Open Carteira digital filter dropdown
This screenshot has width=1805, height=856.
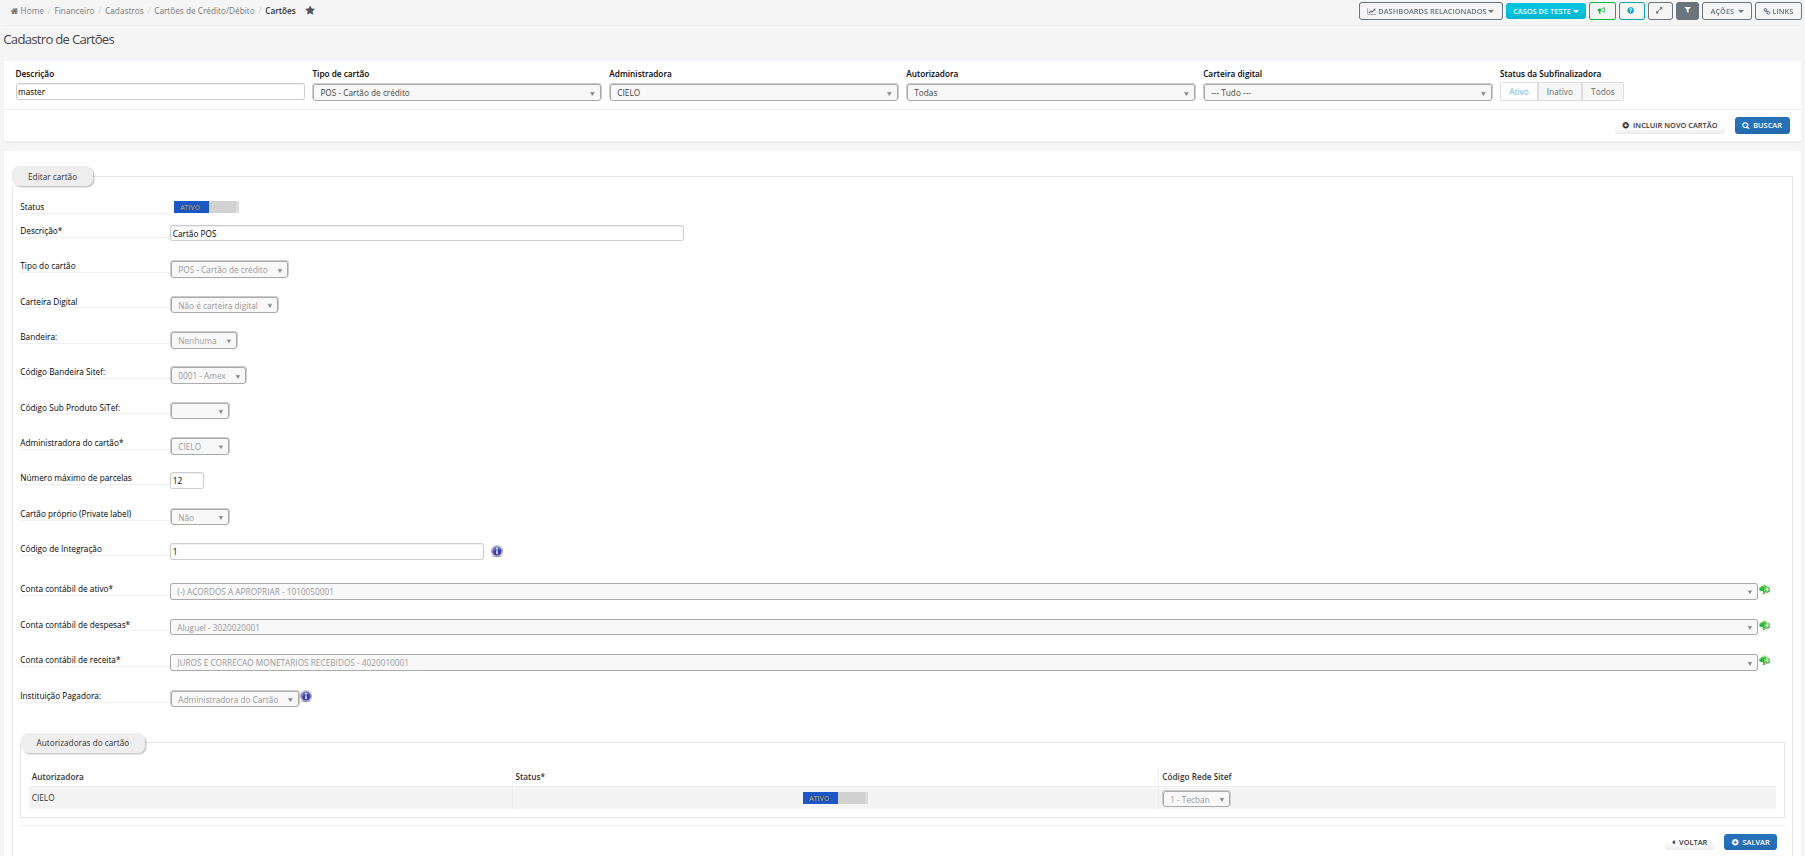point(1348,93)
